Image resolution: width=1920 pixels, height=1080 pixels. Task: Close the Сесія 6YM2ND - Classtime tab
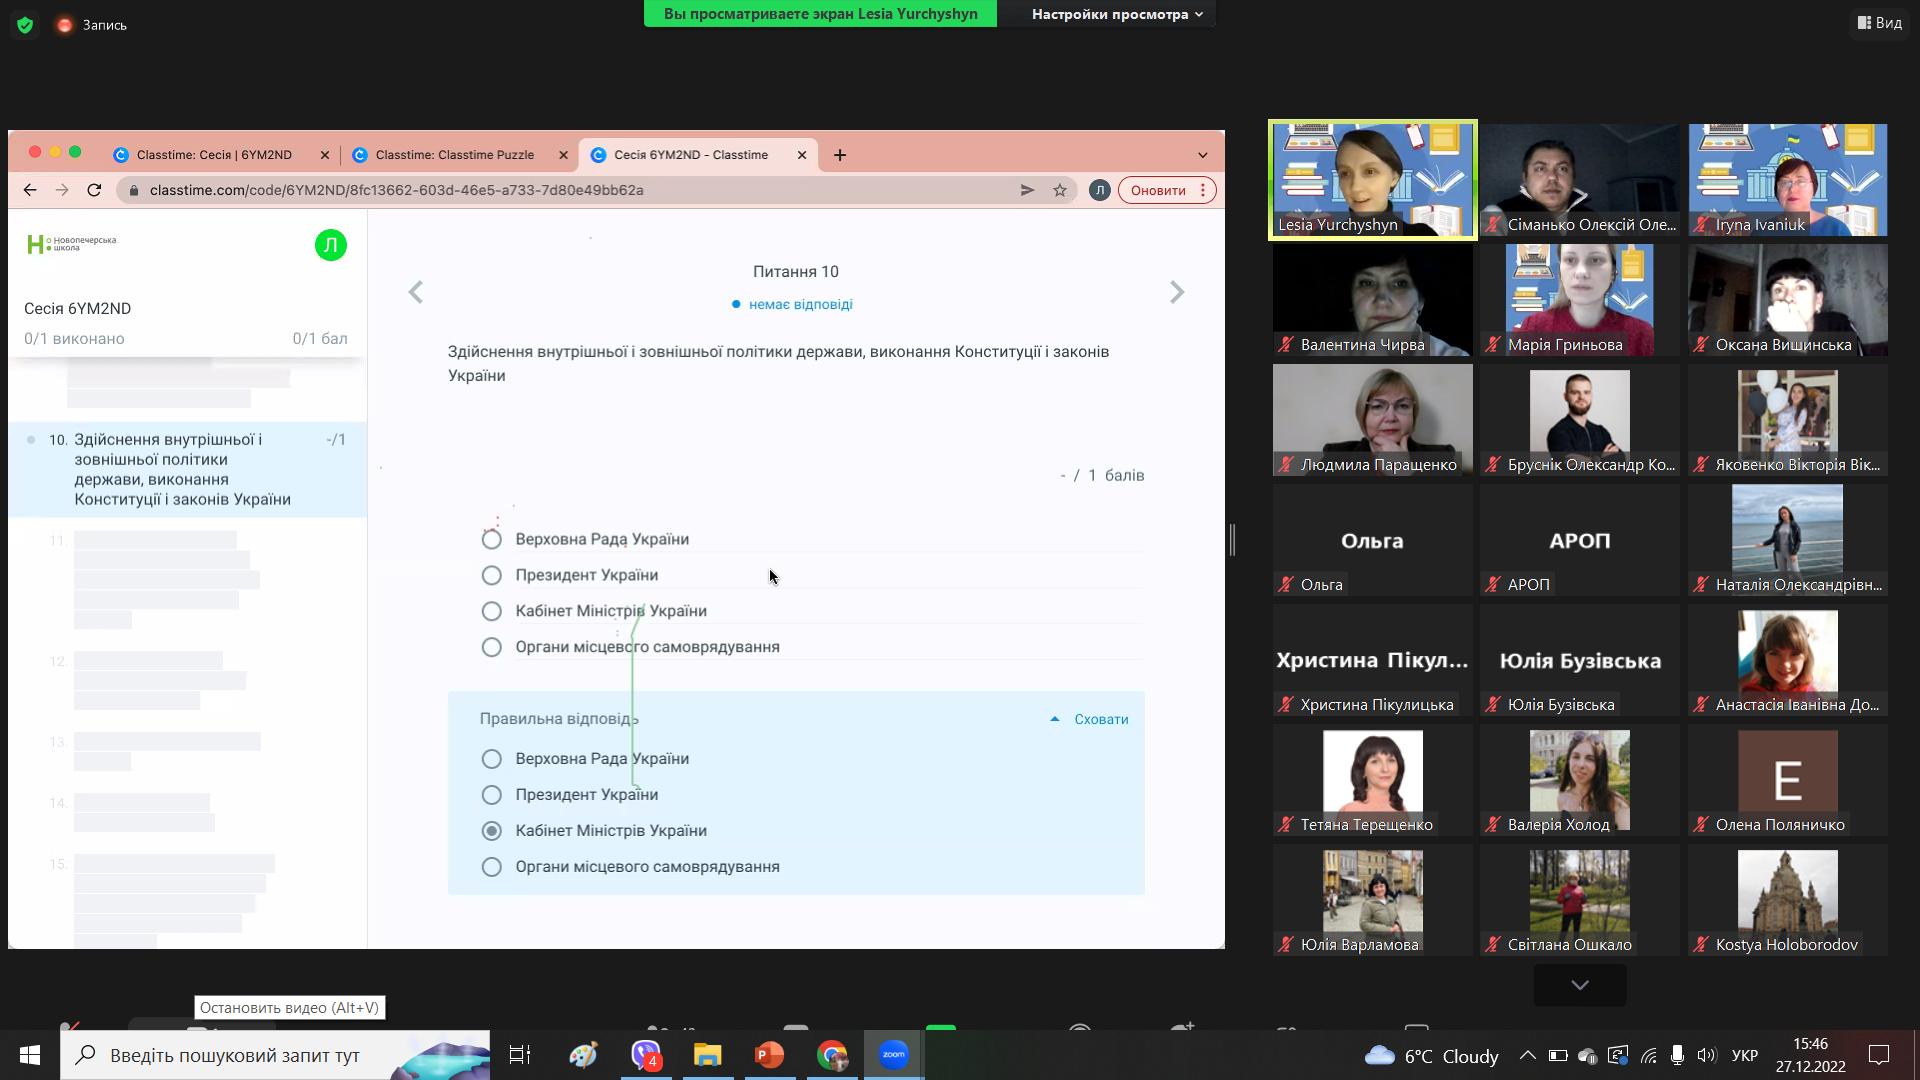[802, 155]
